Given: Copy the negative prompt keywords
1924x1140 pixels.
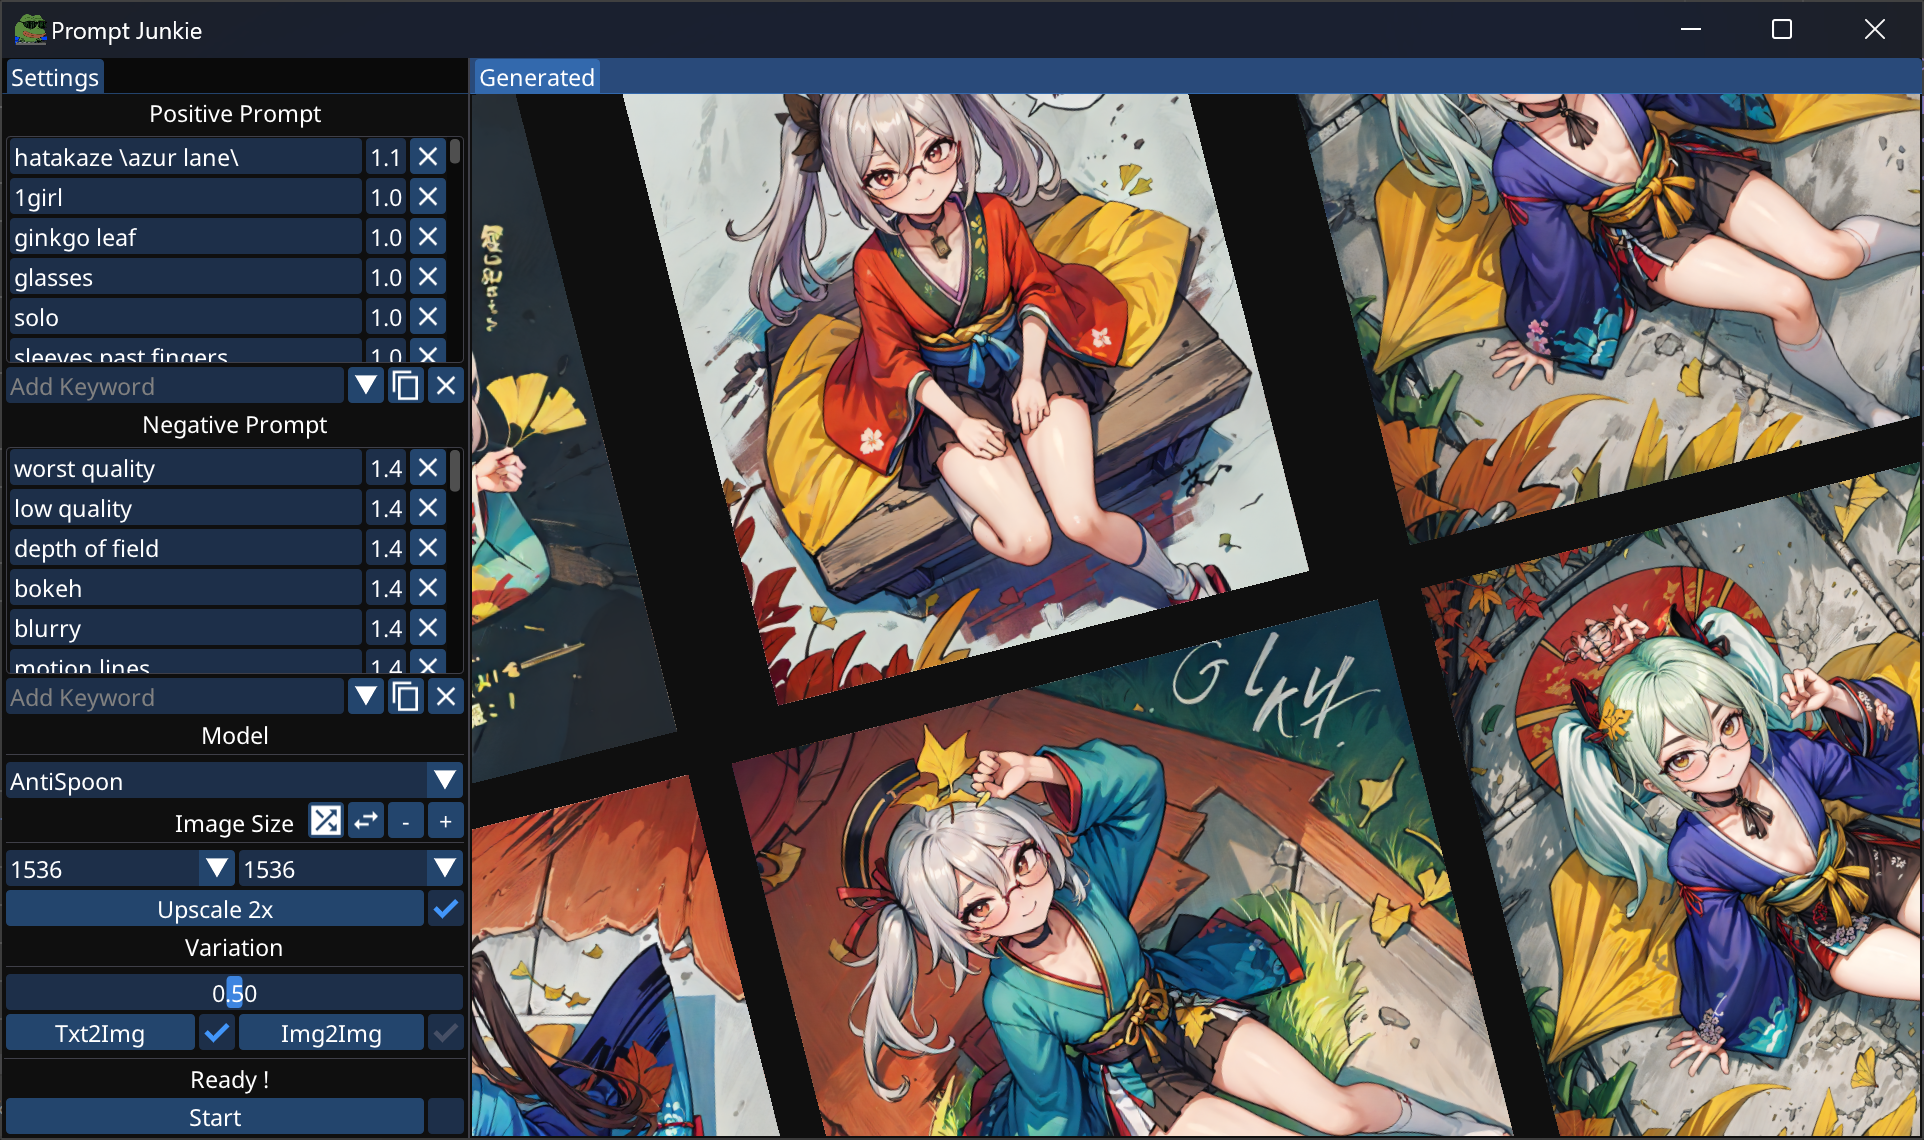Looking at the screenshot, I should (x=406, y=697).
